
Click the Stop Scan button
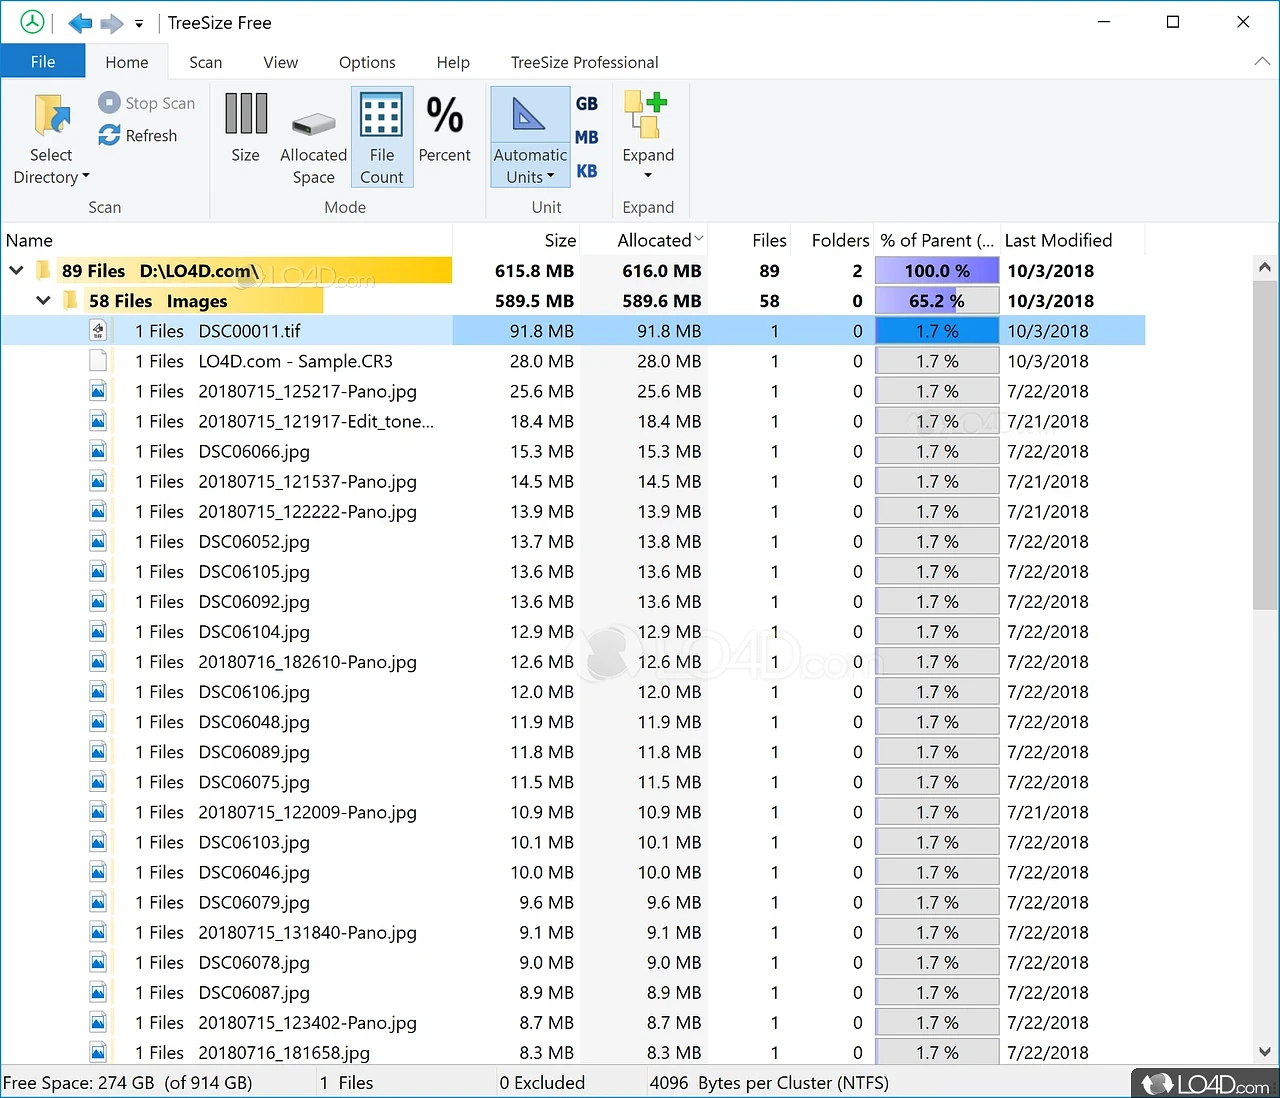point(147,103)
